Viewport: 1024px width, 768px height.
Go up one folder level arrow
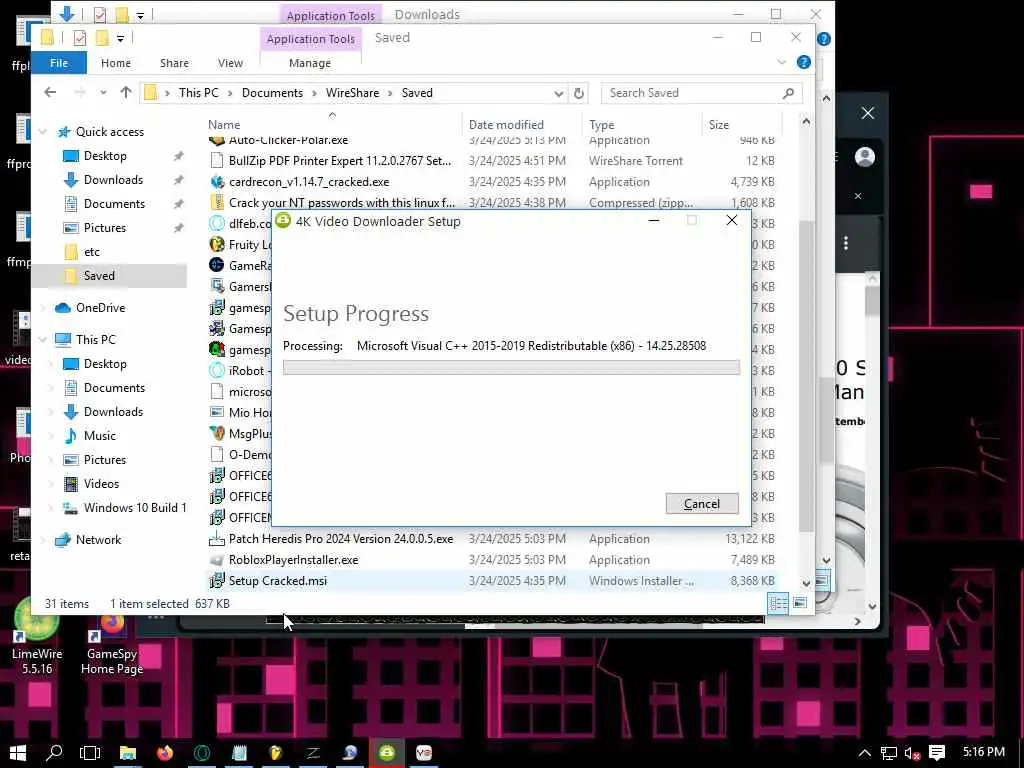pyautogui.click(x=126, y=93)
